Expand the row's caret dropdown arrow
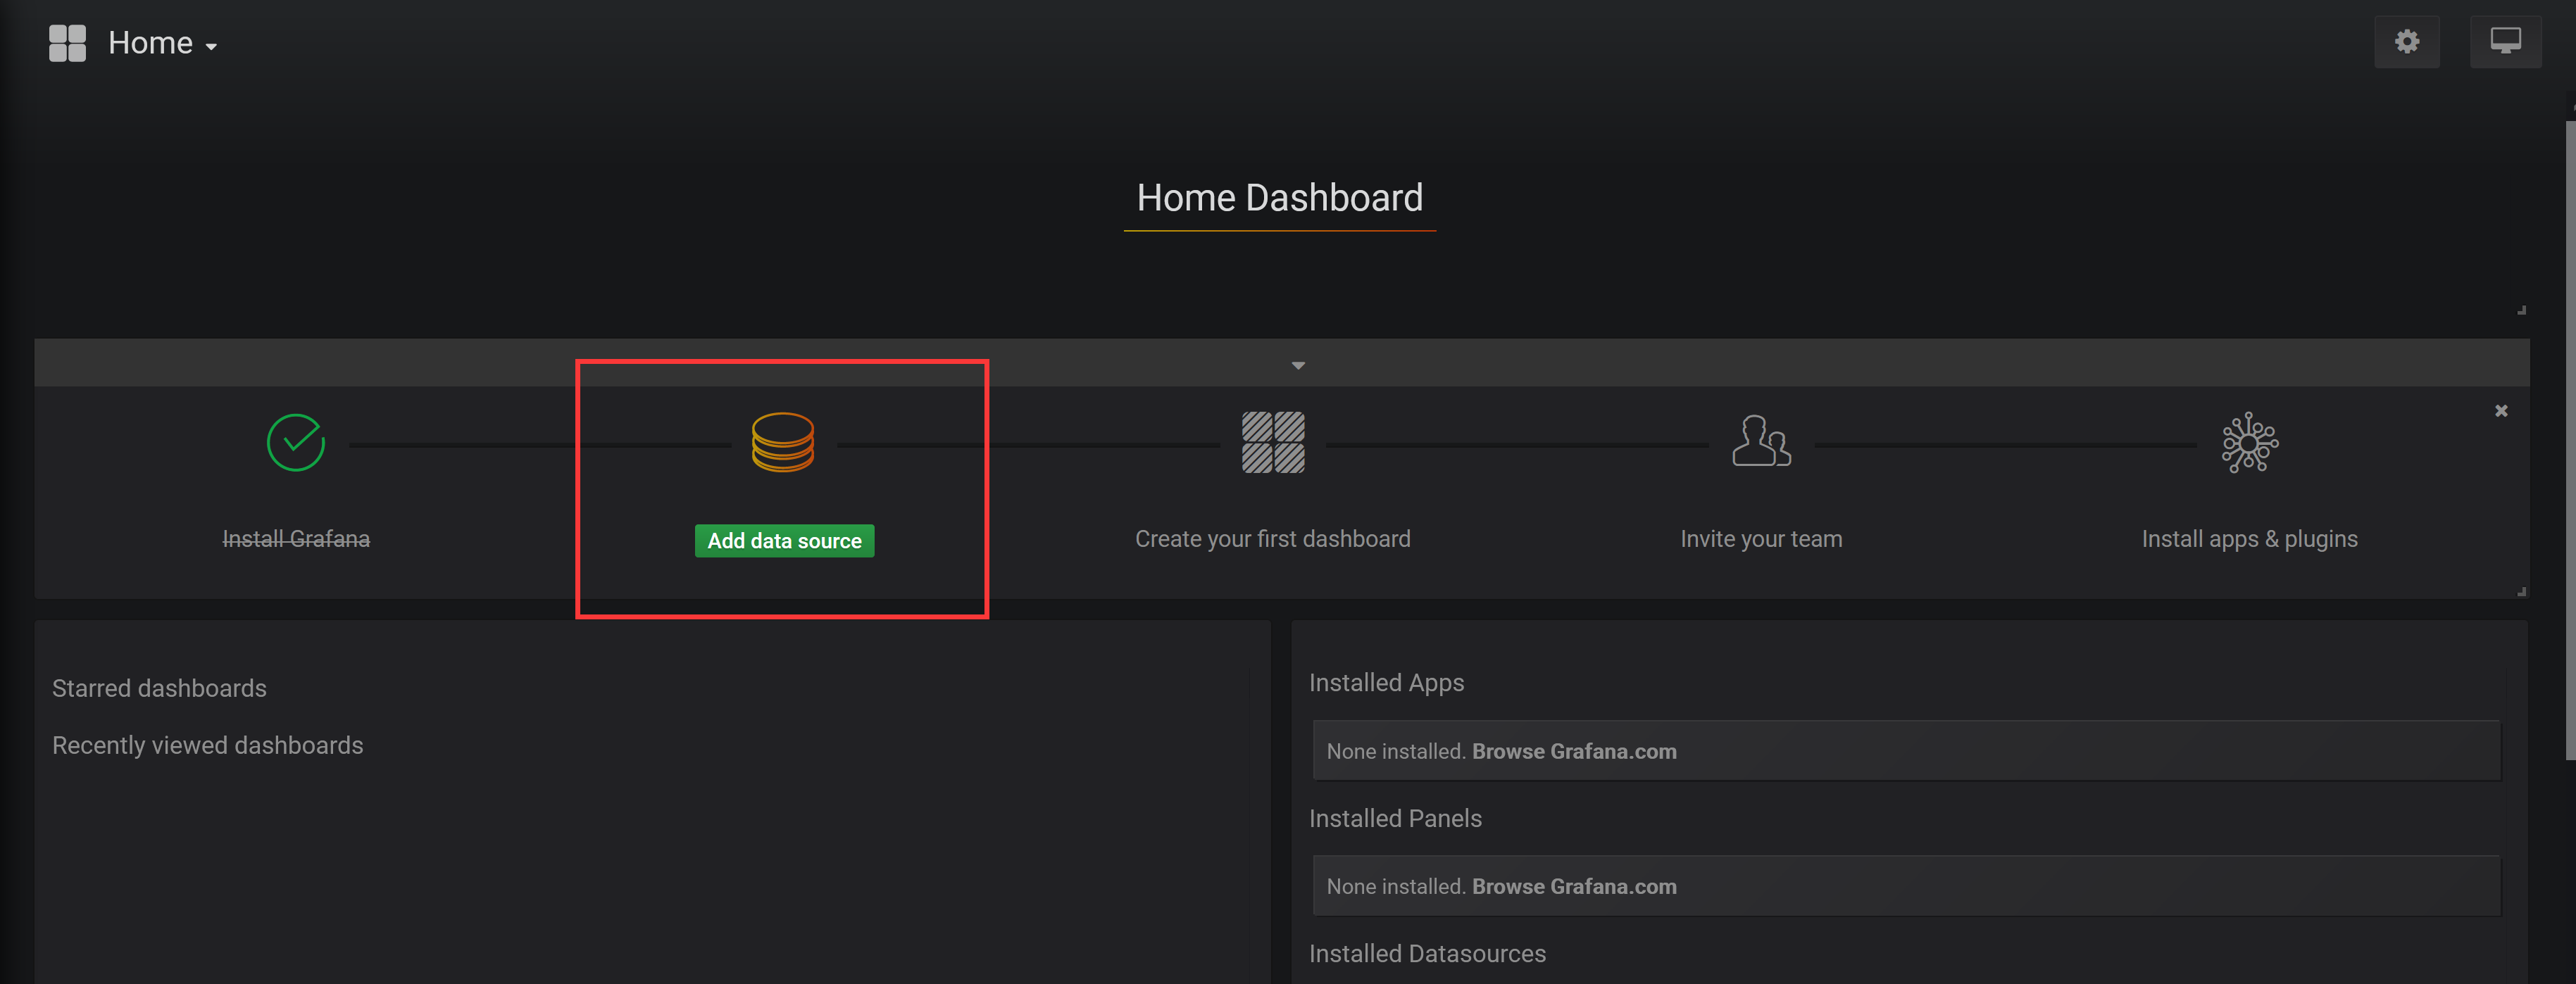 point(1298,366)
